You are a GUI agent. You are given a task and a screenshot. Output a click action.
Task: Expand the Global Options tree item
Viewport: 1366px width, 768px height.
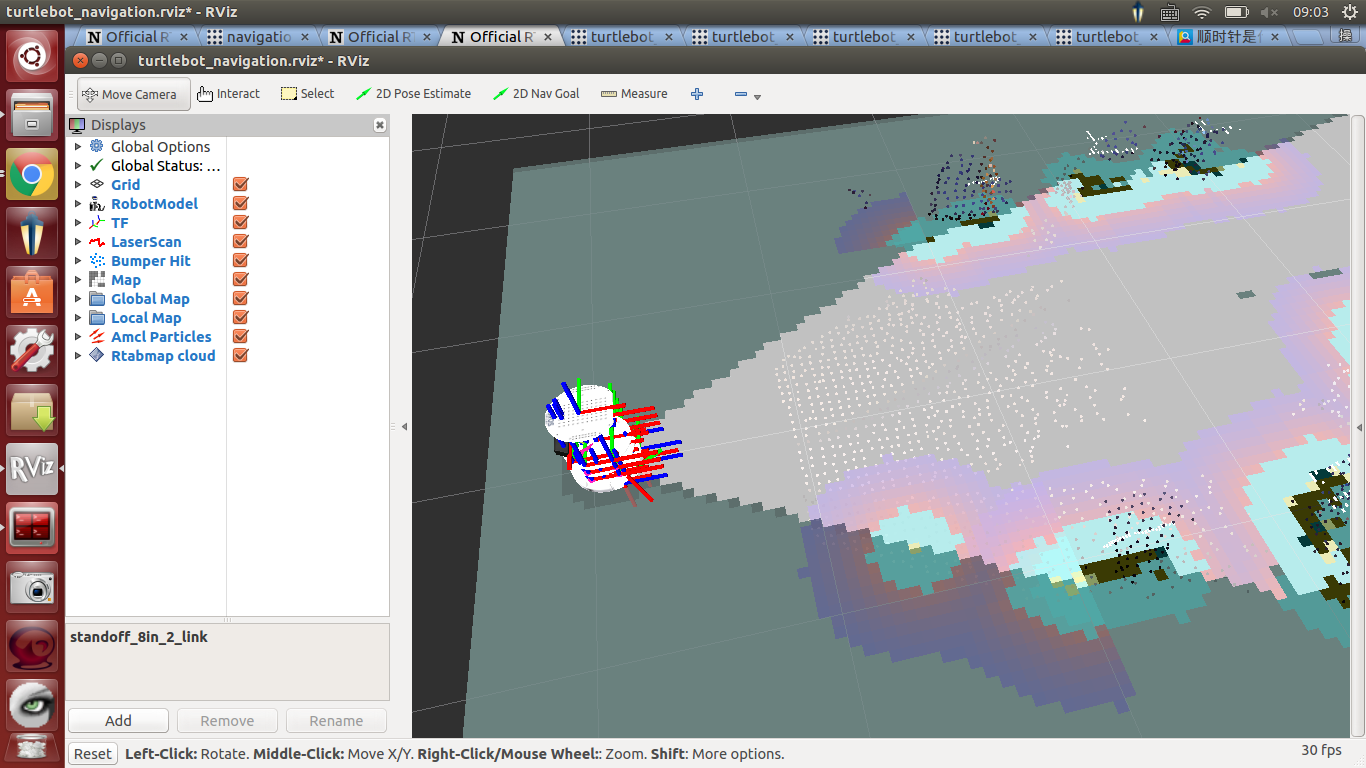tap(79, 147)
